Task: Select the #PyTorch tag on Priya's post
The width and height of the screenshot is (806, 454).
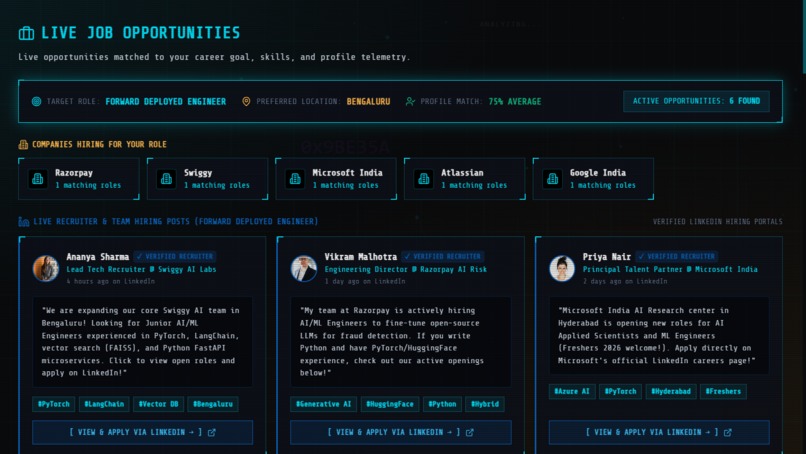Action: [x=620, y=391]
